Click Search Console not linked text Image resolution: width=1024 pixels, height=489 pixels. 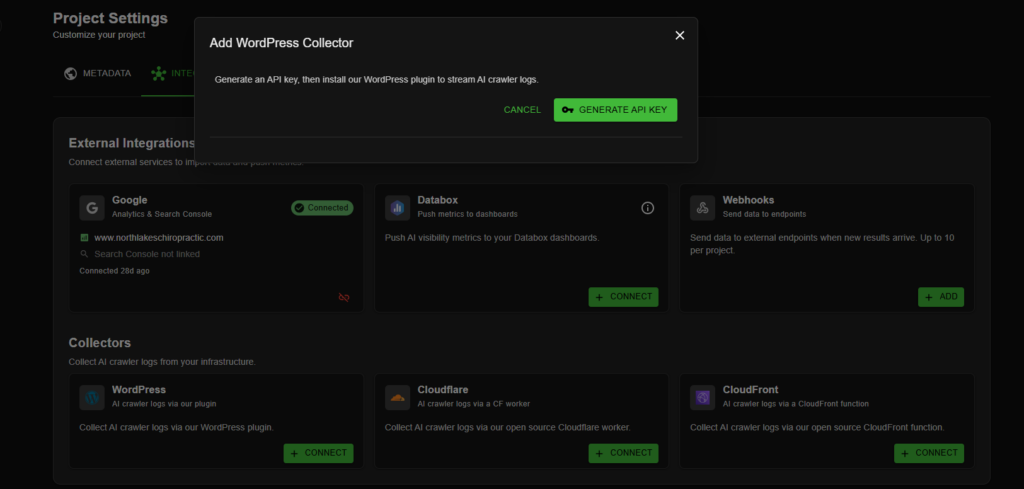coord(147,254)
